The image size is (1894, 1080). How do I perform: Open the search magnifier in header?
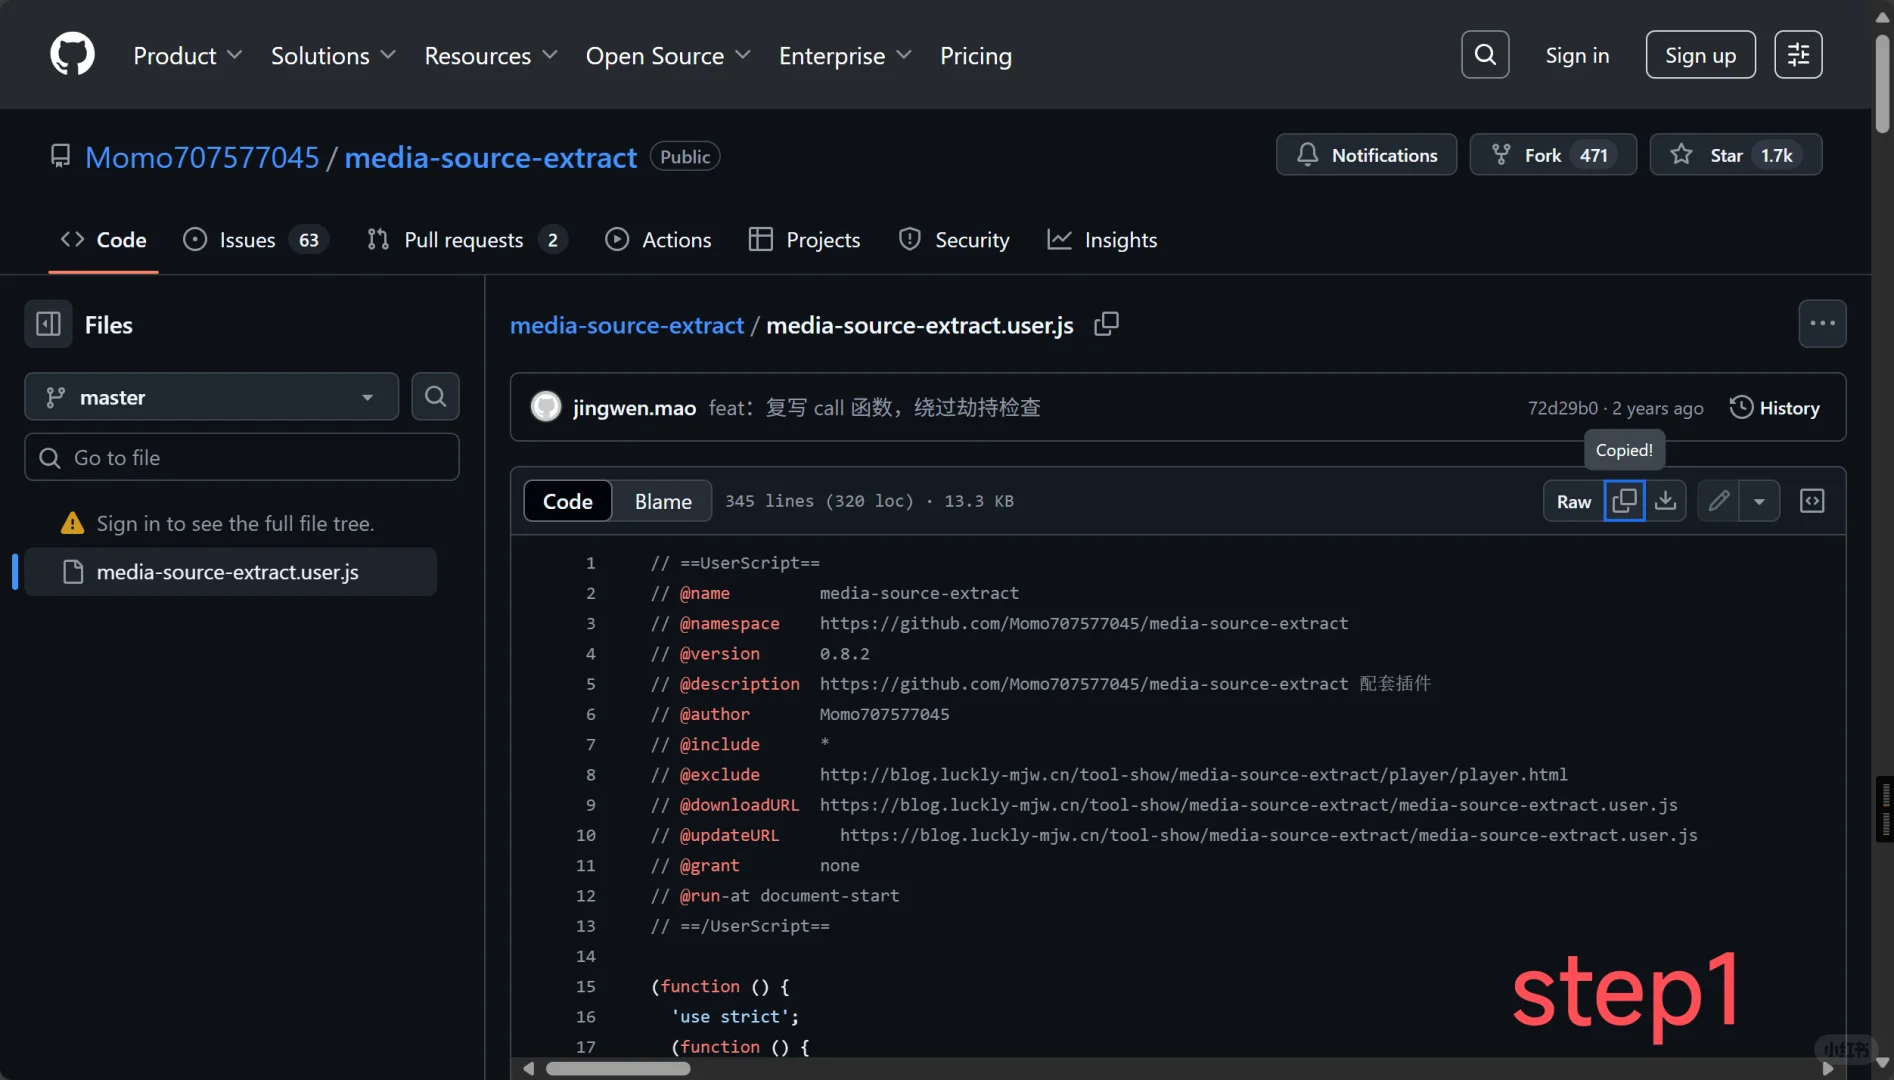click(1485, 55)
